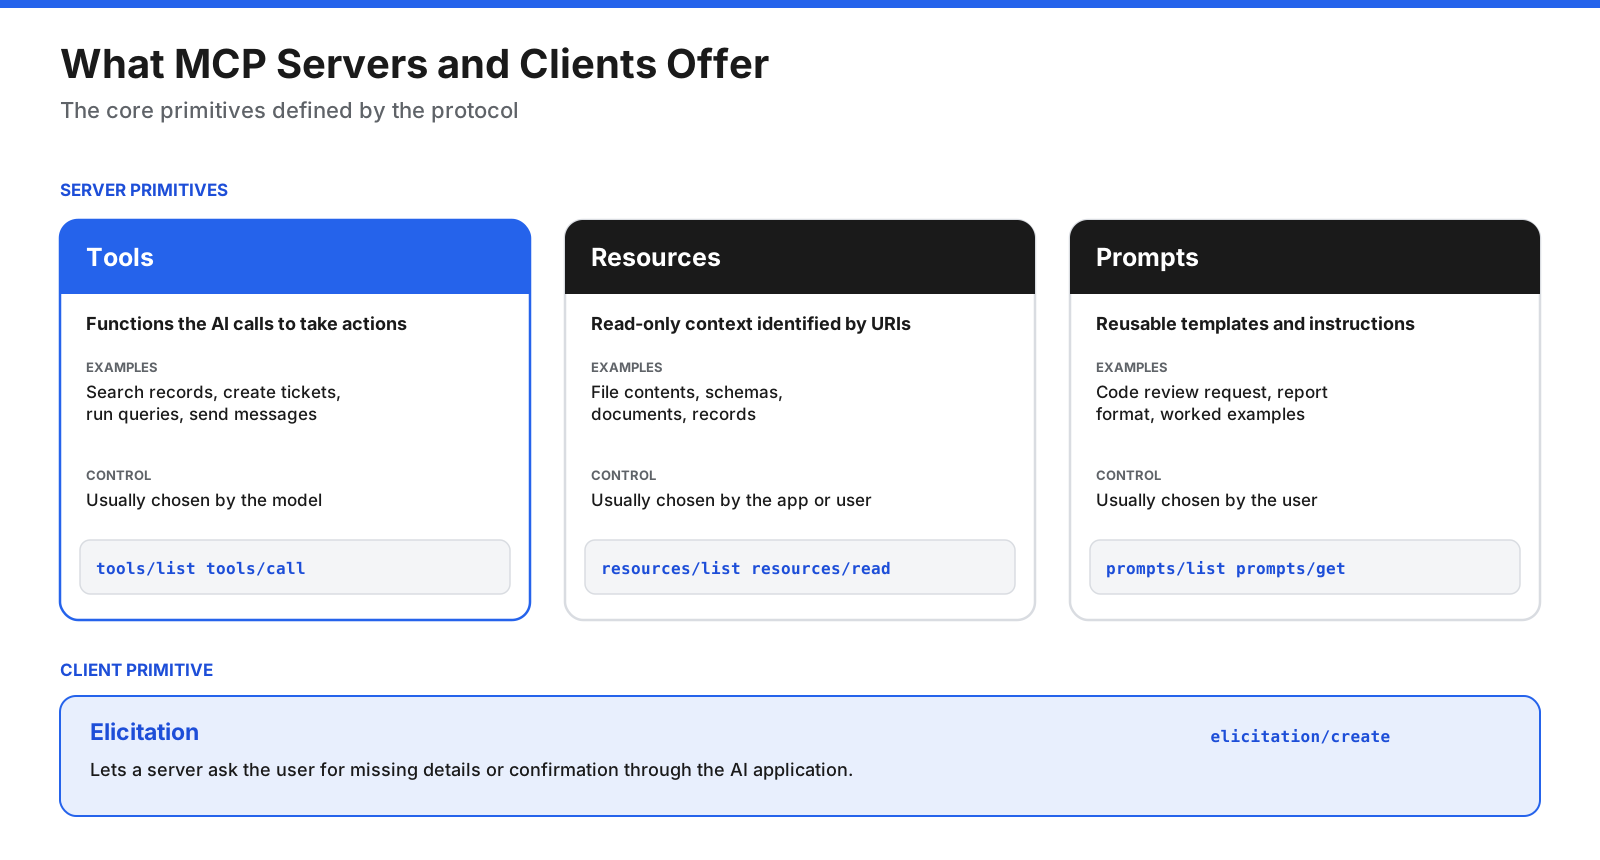This screenshot has height=860, width=1600.
Task: Click the 'resources/list resources/read' code box
Action: click(x=800, y=567)
